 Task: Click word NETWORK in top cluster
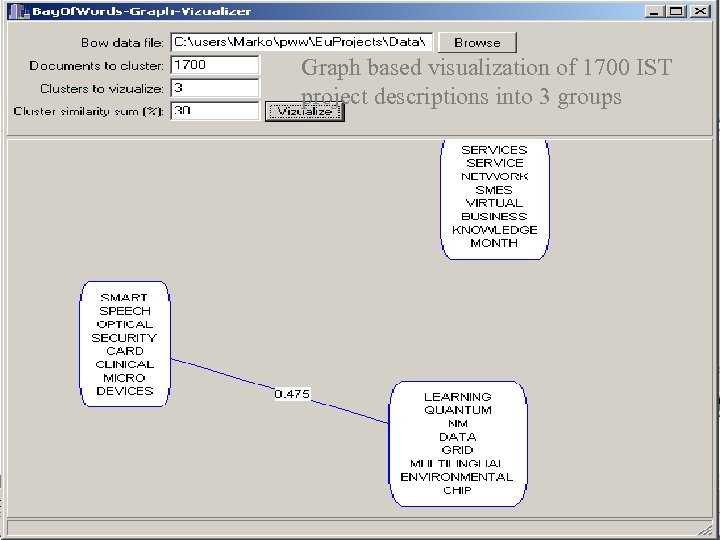[x=495, y=177]
